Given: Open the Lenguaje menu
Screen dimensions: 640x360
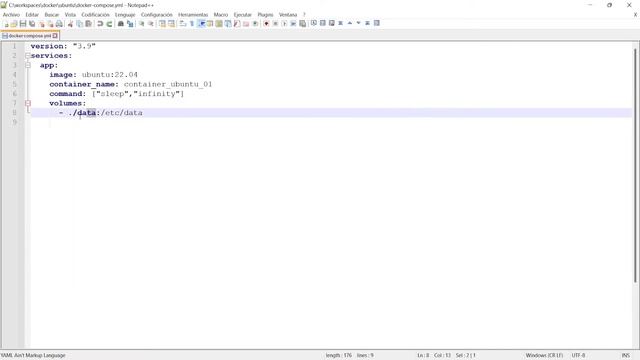Looking at the screenshot, I should [125, 15].
